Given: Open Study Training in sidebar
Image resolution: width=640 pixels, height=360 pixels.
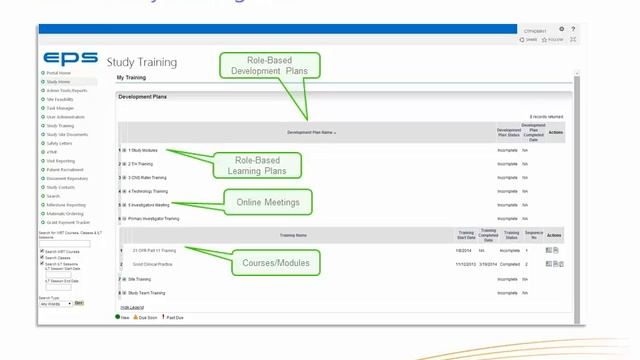Looking at the screenshot, I should click(60, 126).
